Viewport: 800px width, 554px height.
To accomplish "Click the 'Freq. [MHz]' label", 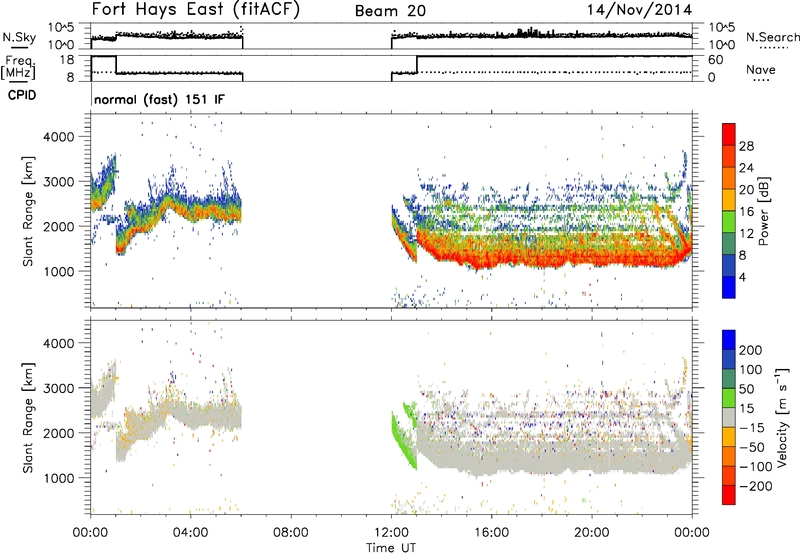I will click(18, 67).
